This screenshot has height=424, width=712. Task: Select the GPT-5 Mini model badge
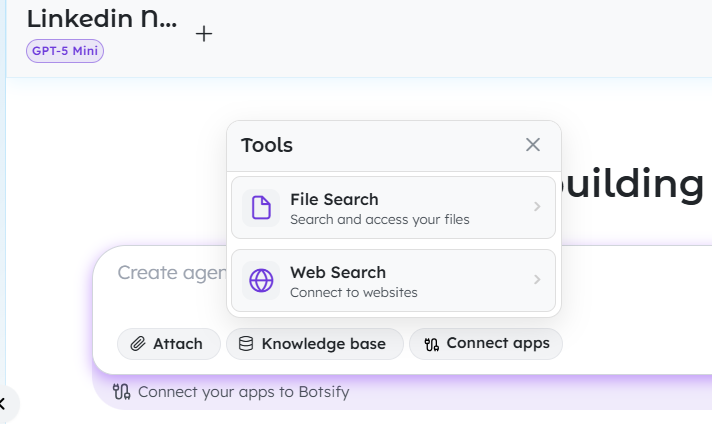[65, 51]
